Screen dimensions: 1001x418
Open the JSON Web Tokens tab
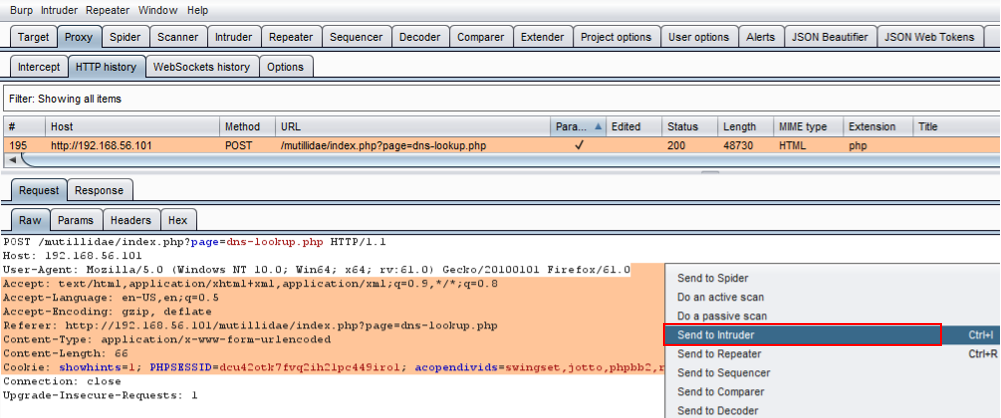[931, 37]
